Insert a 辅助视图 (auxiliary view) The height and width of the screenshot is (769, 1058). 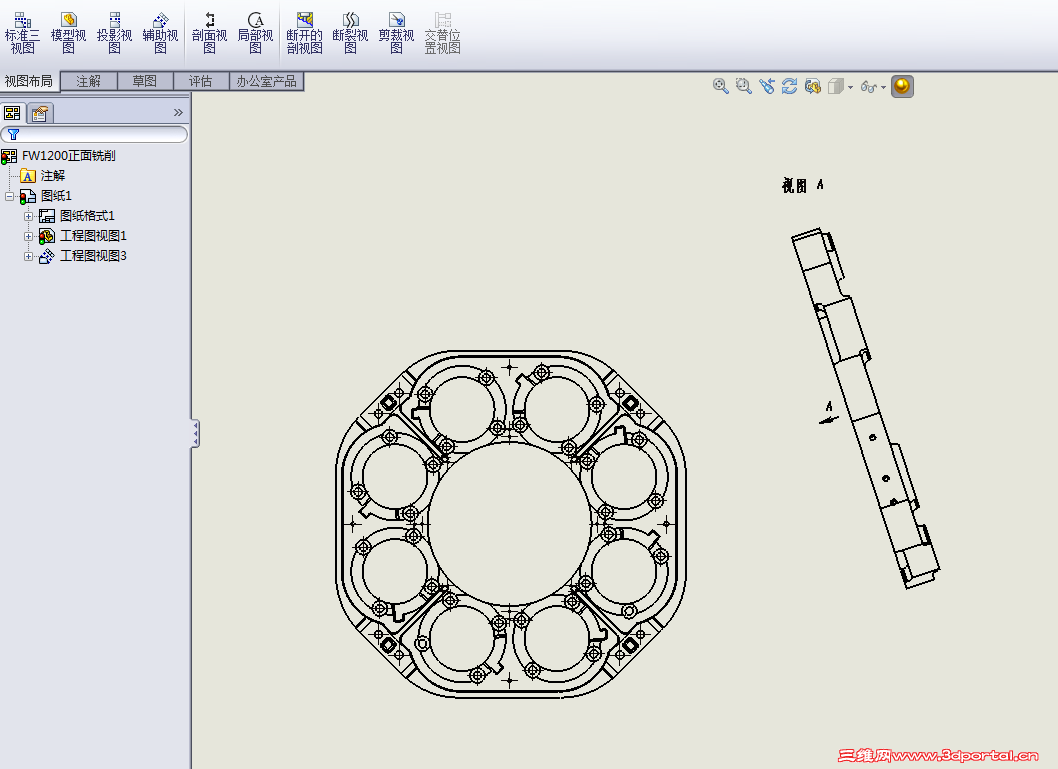(160, 32)
